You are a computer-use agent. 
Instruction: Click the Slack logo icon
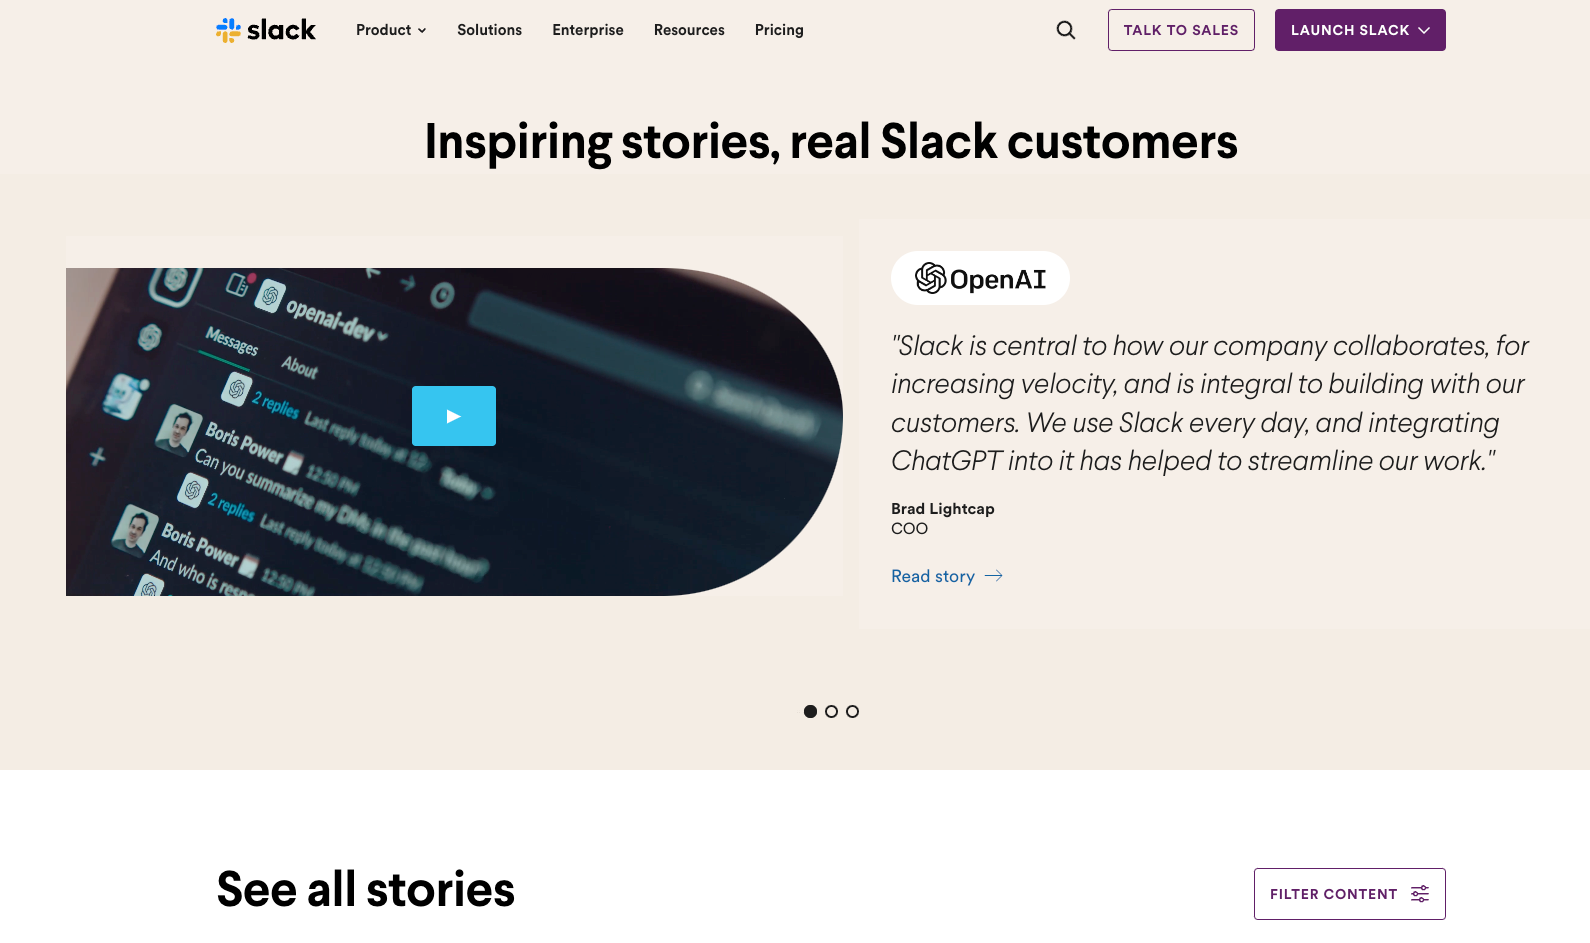point(228,30)
